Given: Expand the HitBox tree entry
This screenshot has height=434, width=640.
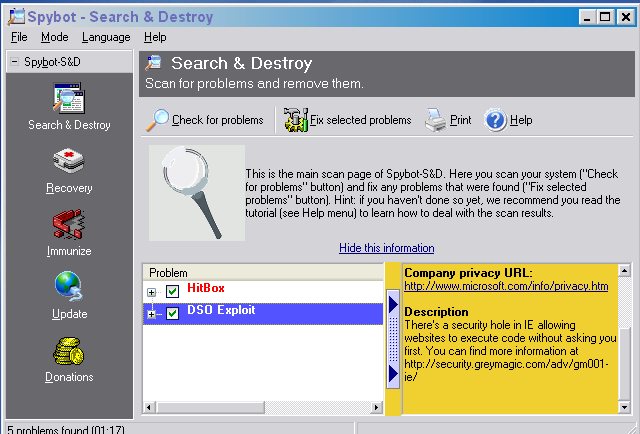Looking at the screenshot, I should 152,292.
